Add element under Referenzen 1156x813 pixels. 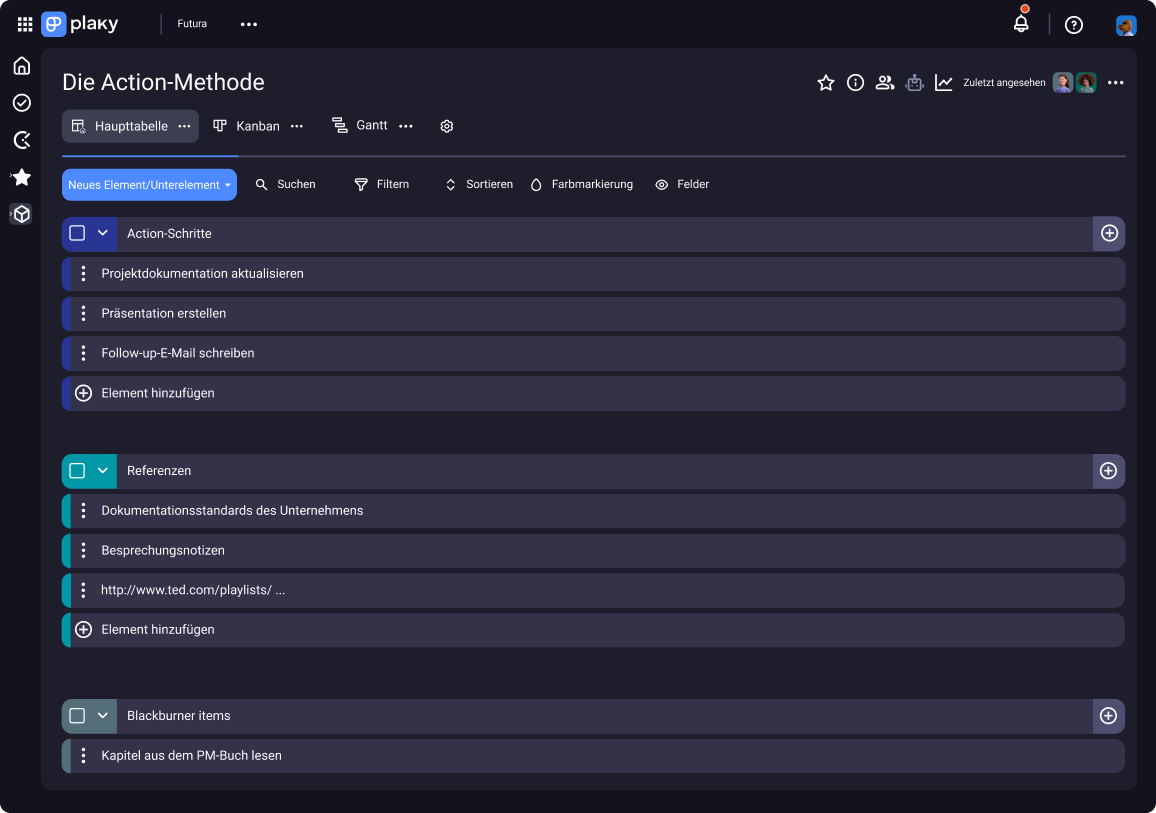(x=593, y=629)
